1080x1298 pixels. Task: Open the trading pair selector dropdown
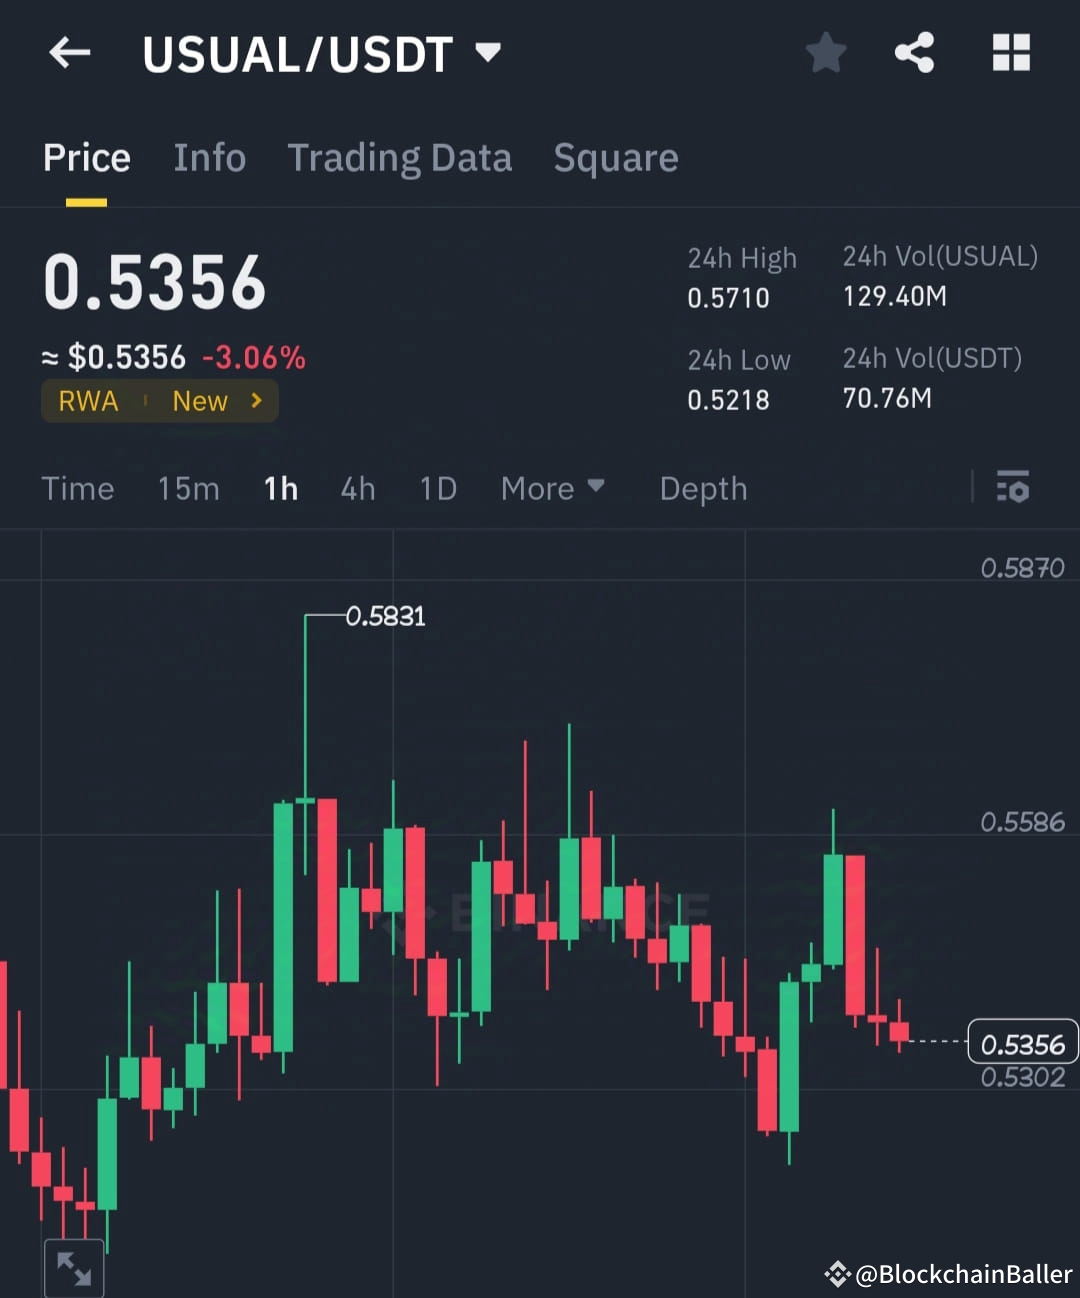click(x=488, y=54)
